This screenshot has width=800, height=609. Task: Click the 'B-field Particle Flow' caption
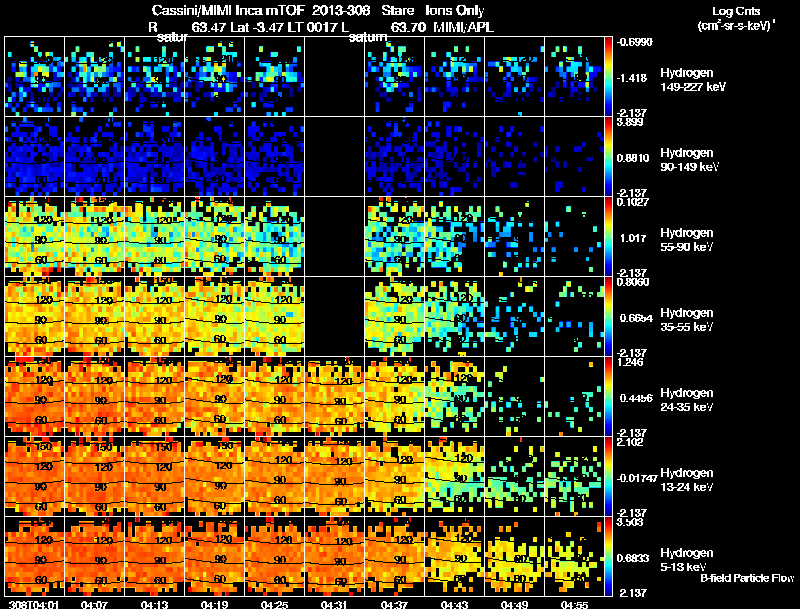point(747,578)
